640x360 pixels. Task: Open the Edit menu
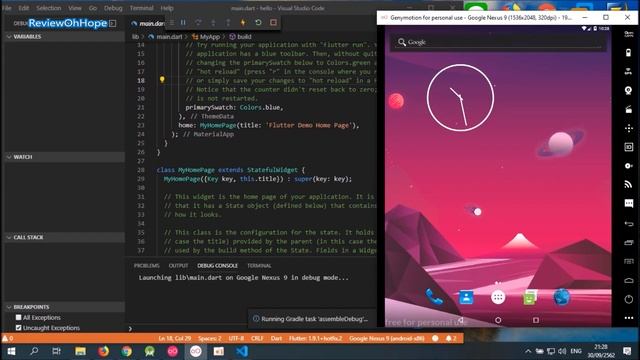24,8
